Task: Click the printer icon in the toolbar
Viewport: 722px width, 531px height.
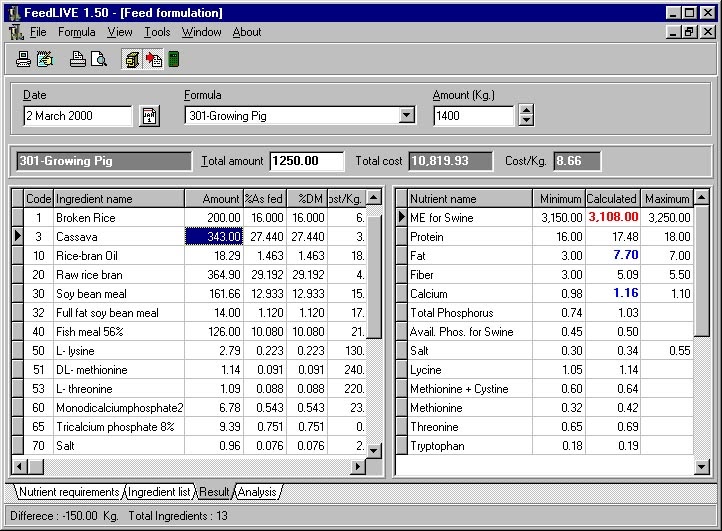Action: coord(77,59)
